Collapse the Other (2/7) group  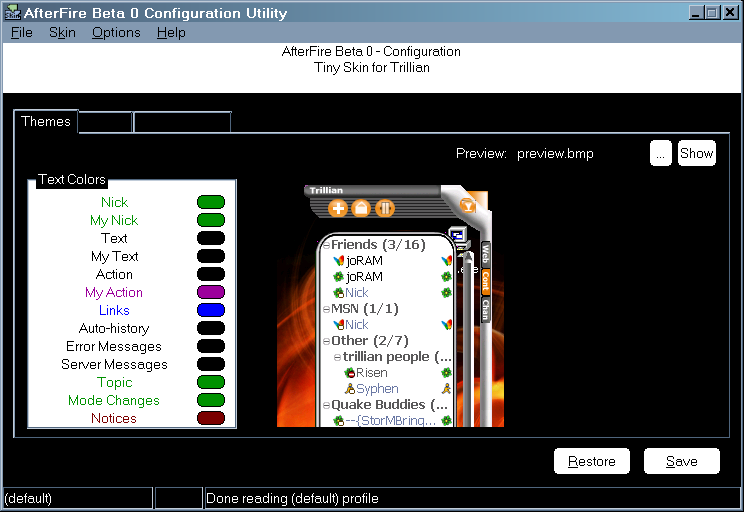326,341
